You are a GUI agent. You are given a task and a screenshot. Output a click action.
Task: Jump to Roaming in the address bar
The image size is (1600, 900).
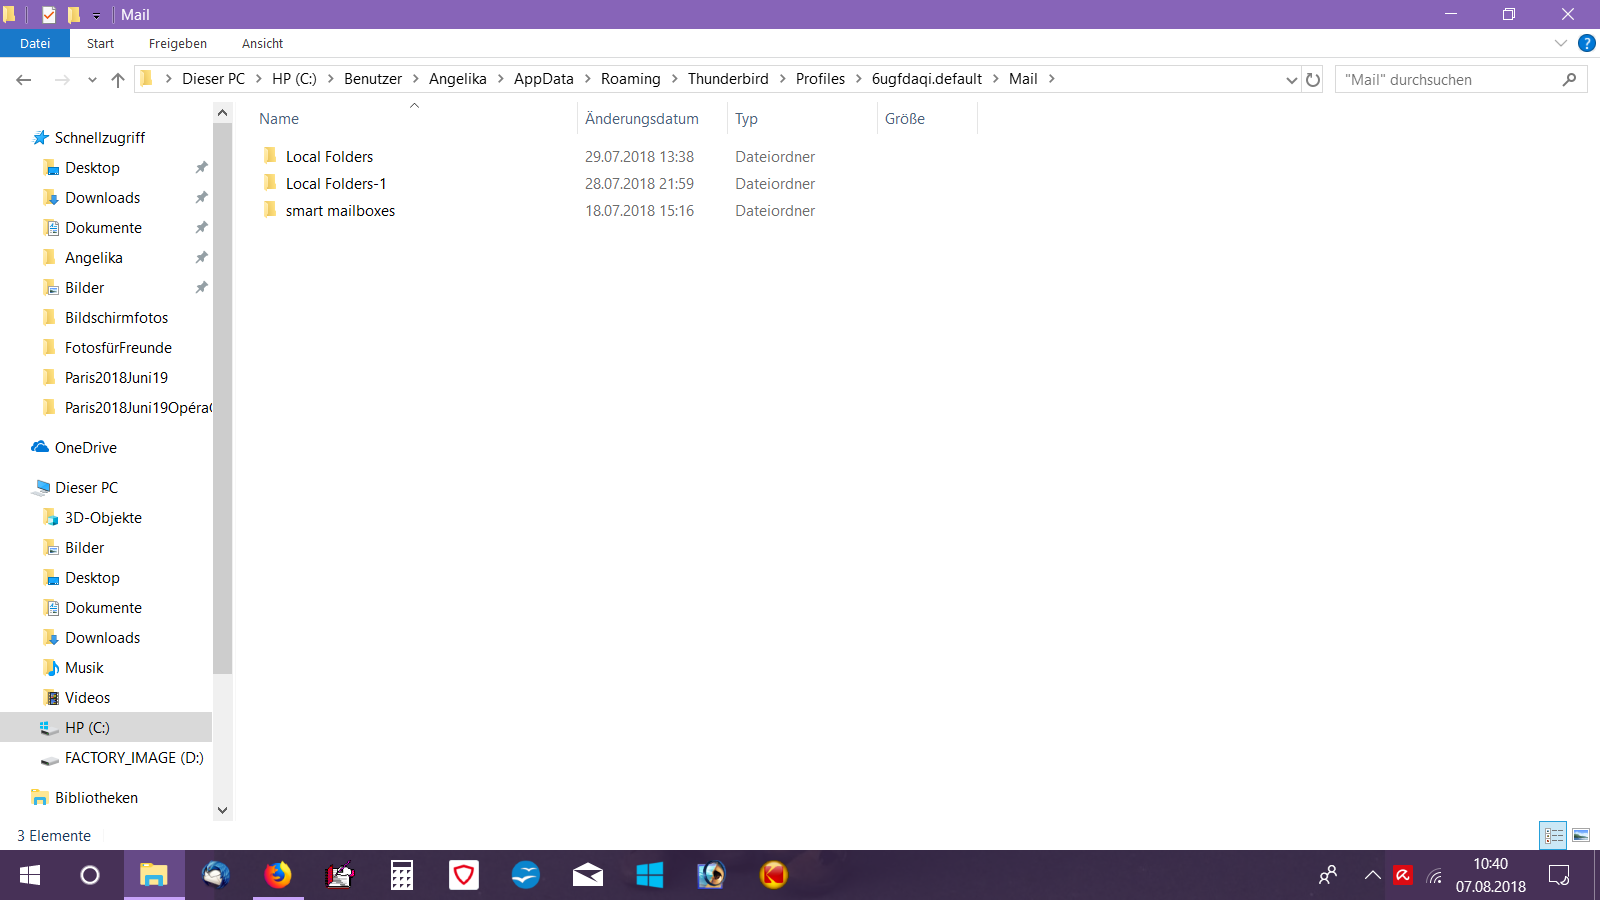tap(630, 79)
